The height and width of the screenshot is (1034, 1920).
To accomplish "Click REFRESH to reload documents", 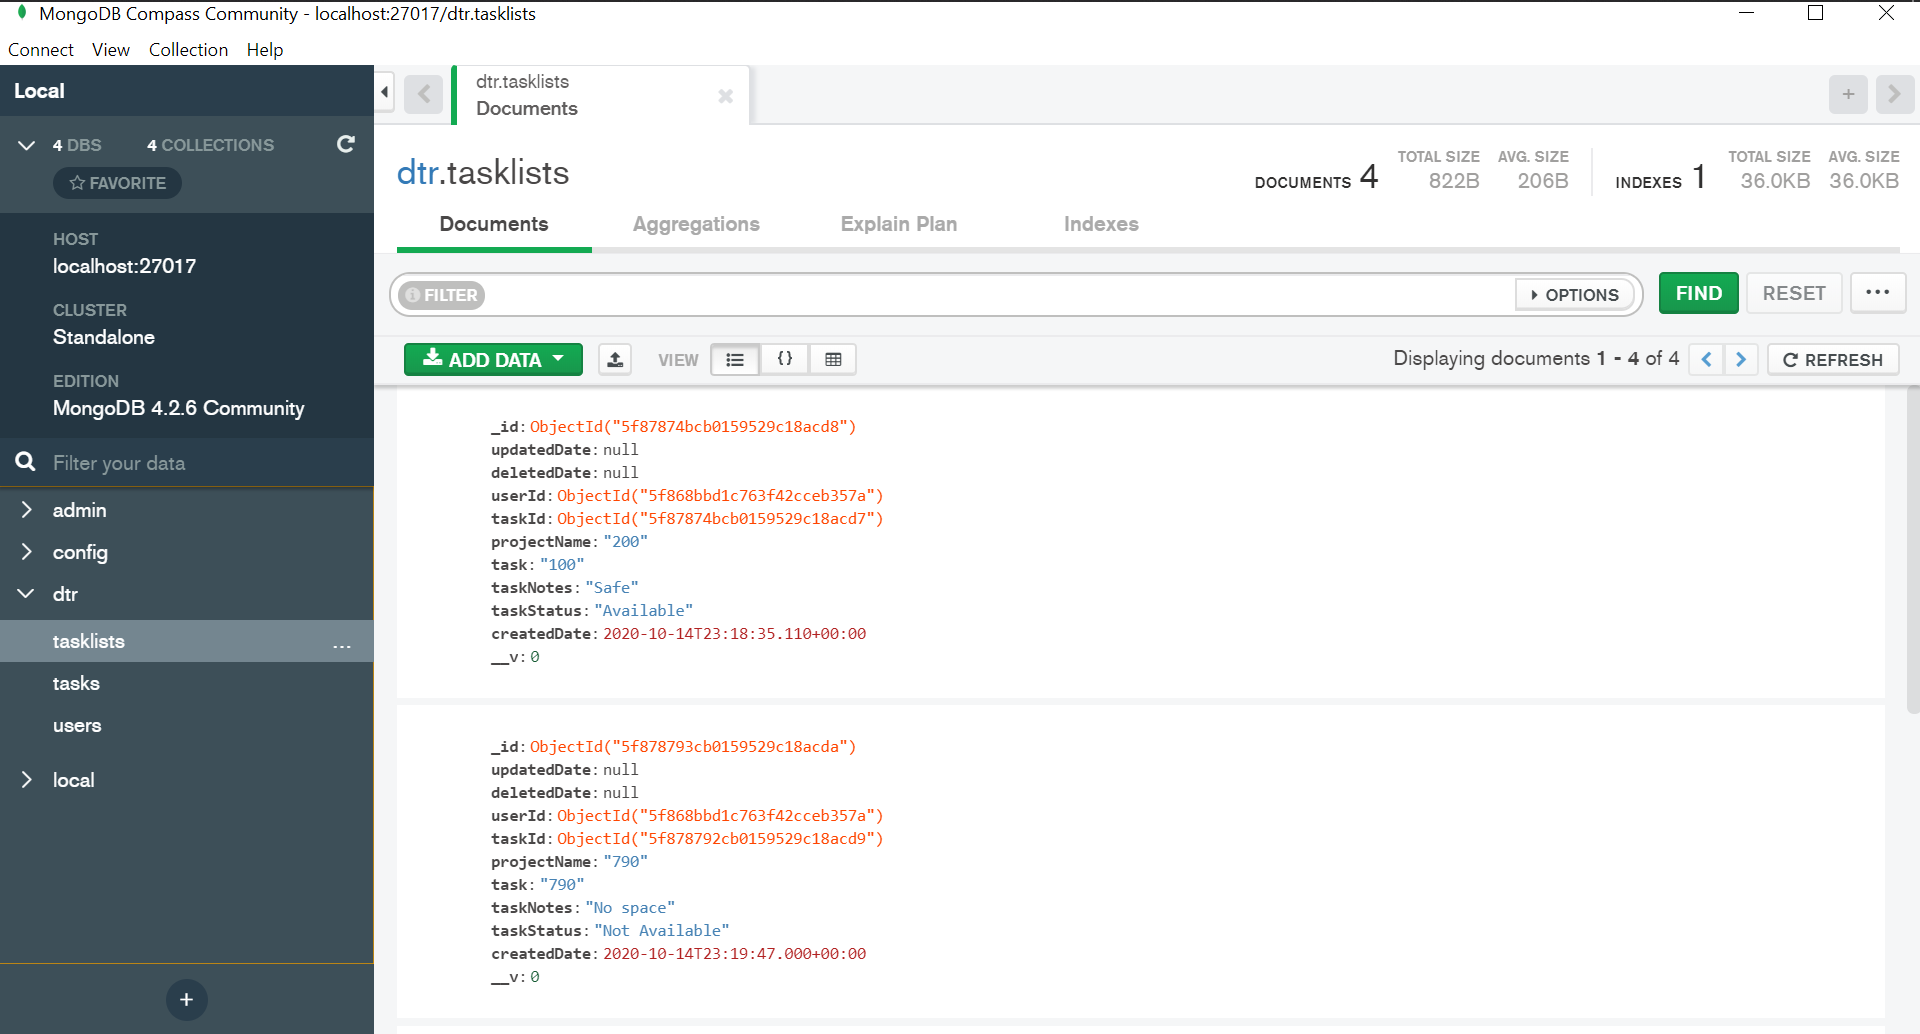I will click(1833, 359).
